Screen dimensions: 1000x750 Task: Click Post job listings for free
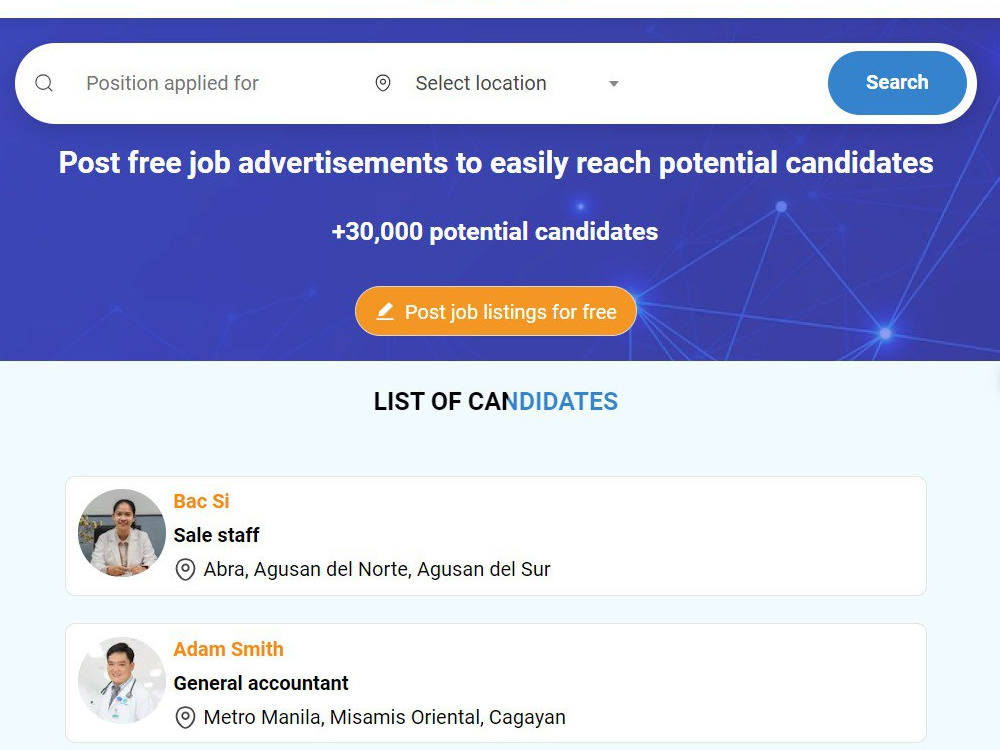tap(496, 311)
